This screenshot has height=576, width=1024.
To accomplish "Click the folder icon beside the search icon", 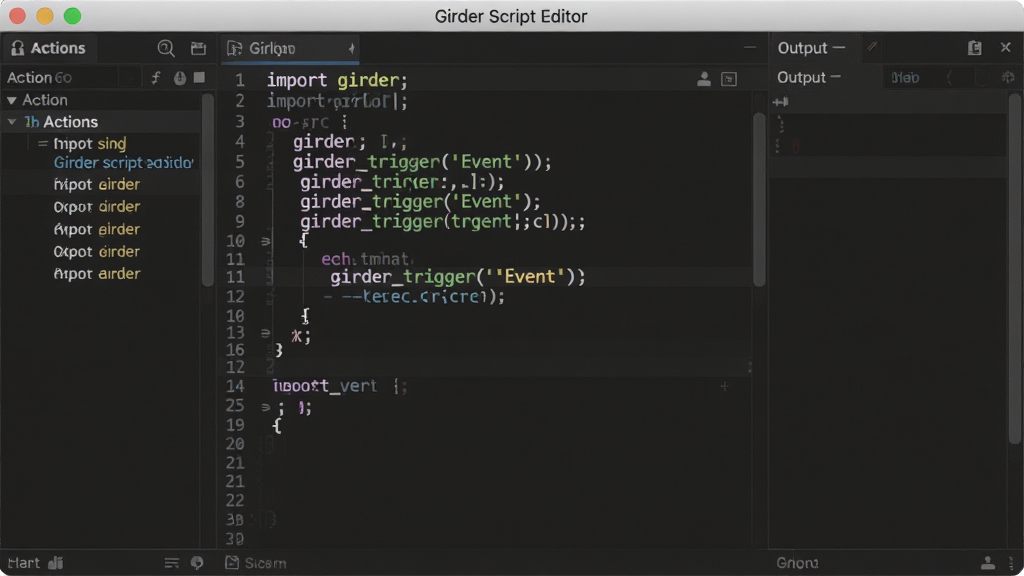I will pyautogui.click(x=198, y=48).
